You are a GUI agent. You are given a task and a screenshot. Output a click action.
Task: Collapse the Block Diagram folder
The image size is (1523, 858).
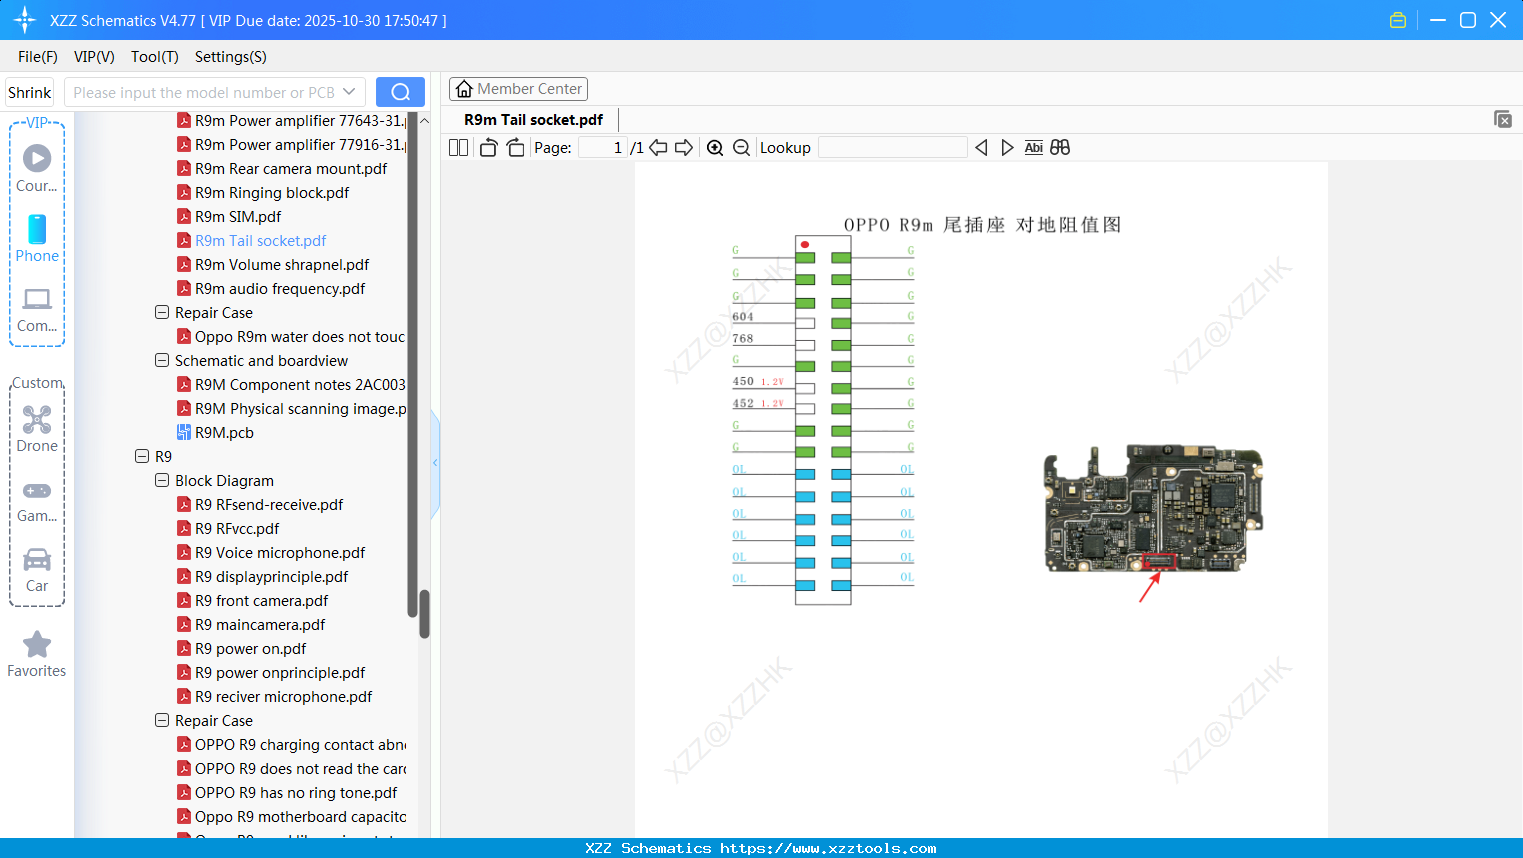162,481
